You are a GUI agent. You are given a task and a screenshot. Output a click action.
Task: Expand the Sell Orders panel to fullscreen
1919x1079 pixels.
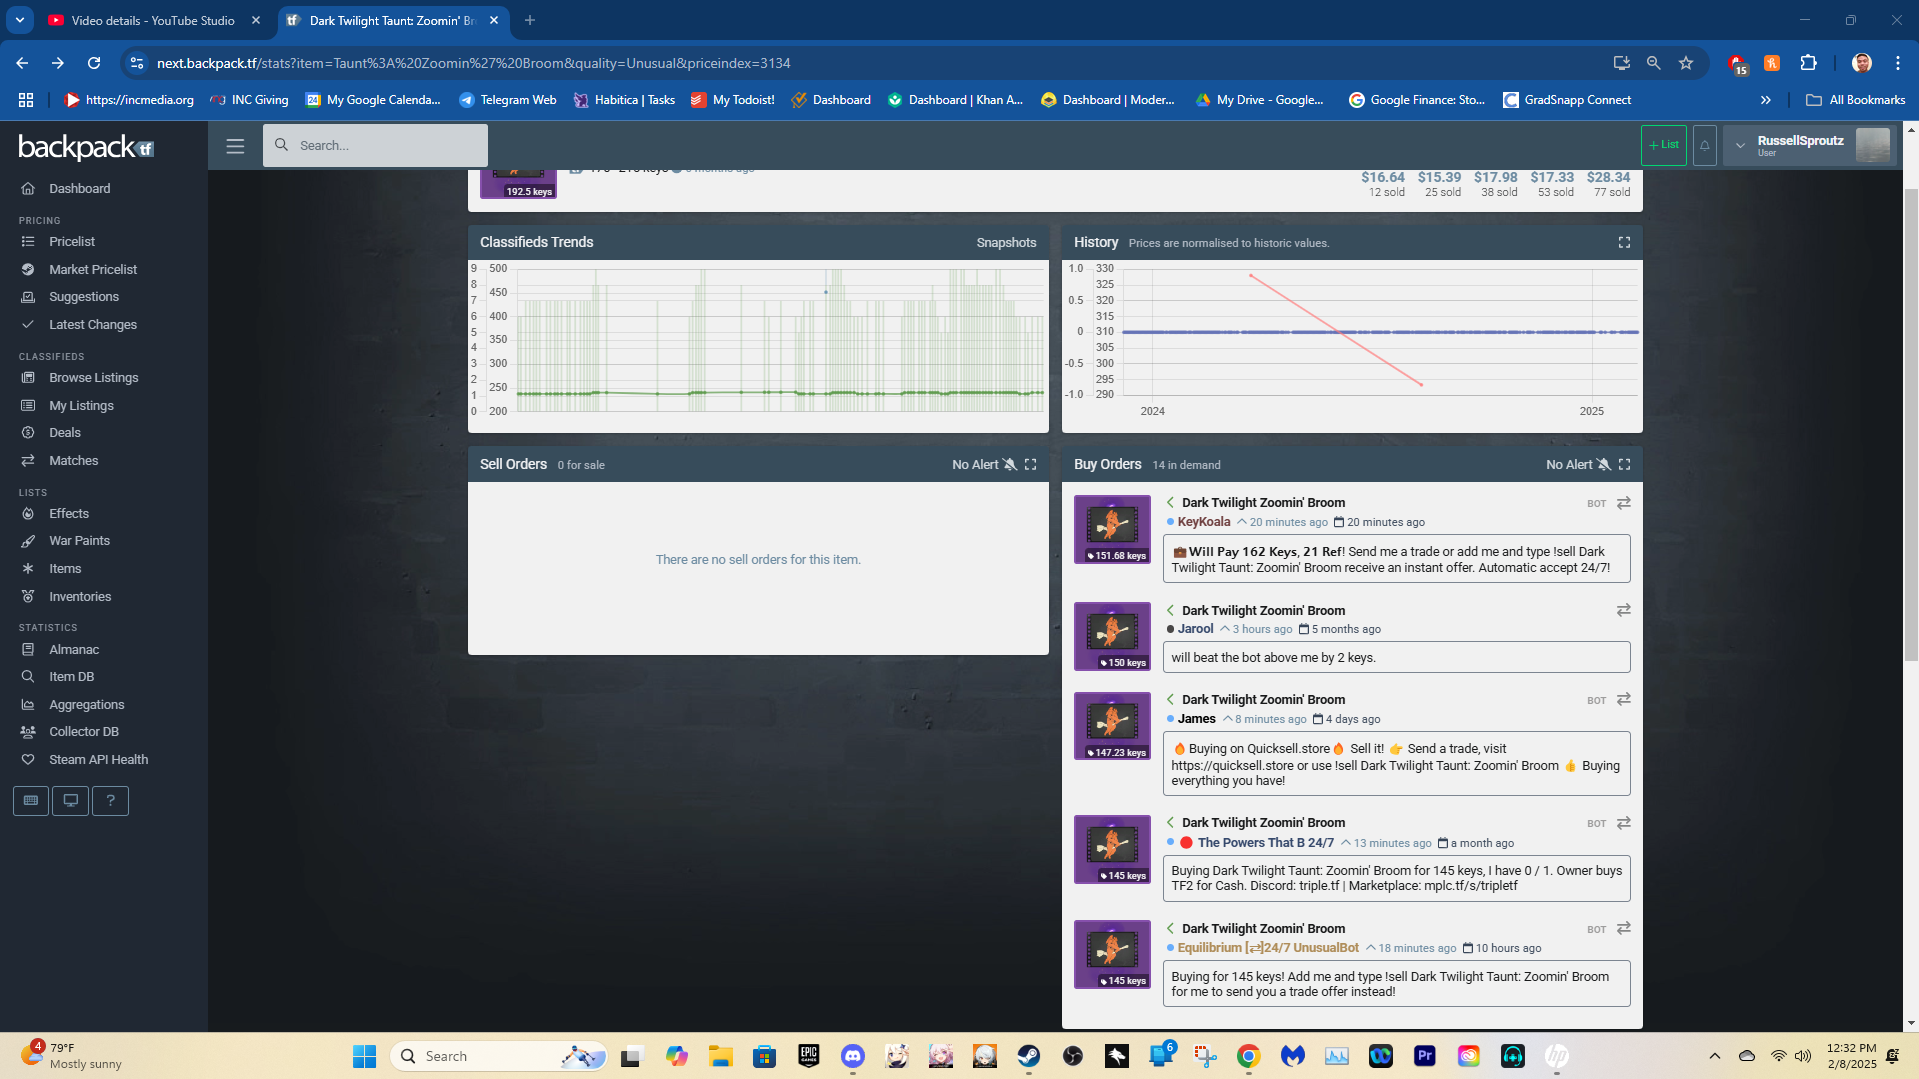1030,465
